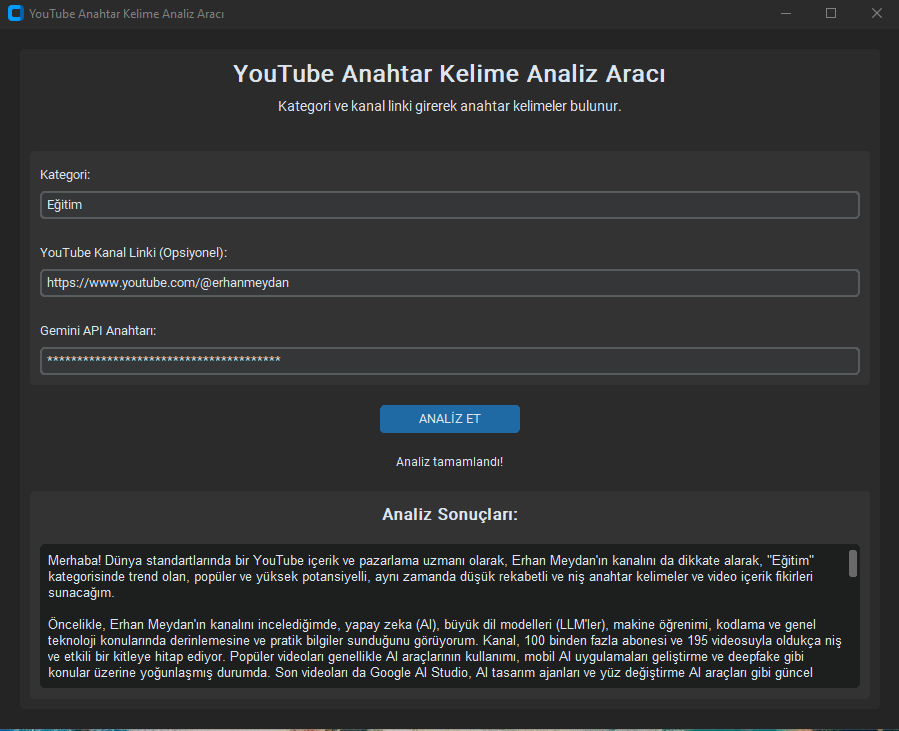Click the 'Gemini API Anahtarı:' label

pyautogui.click(x=98, y=331)
